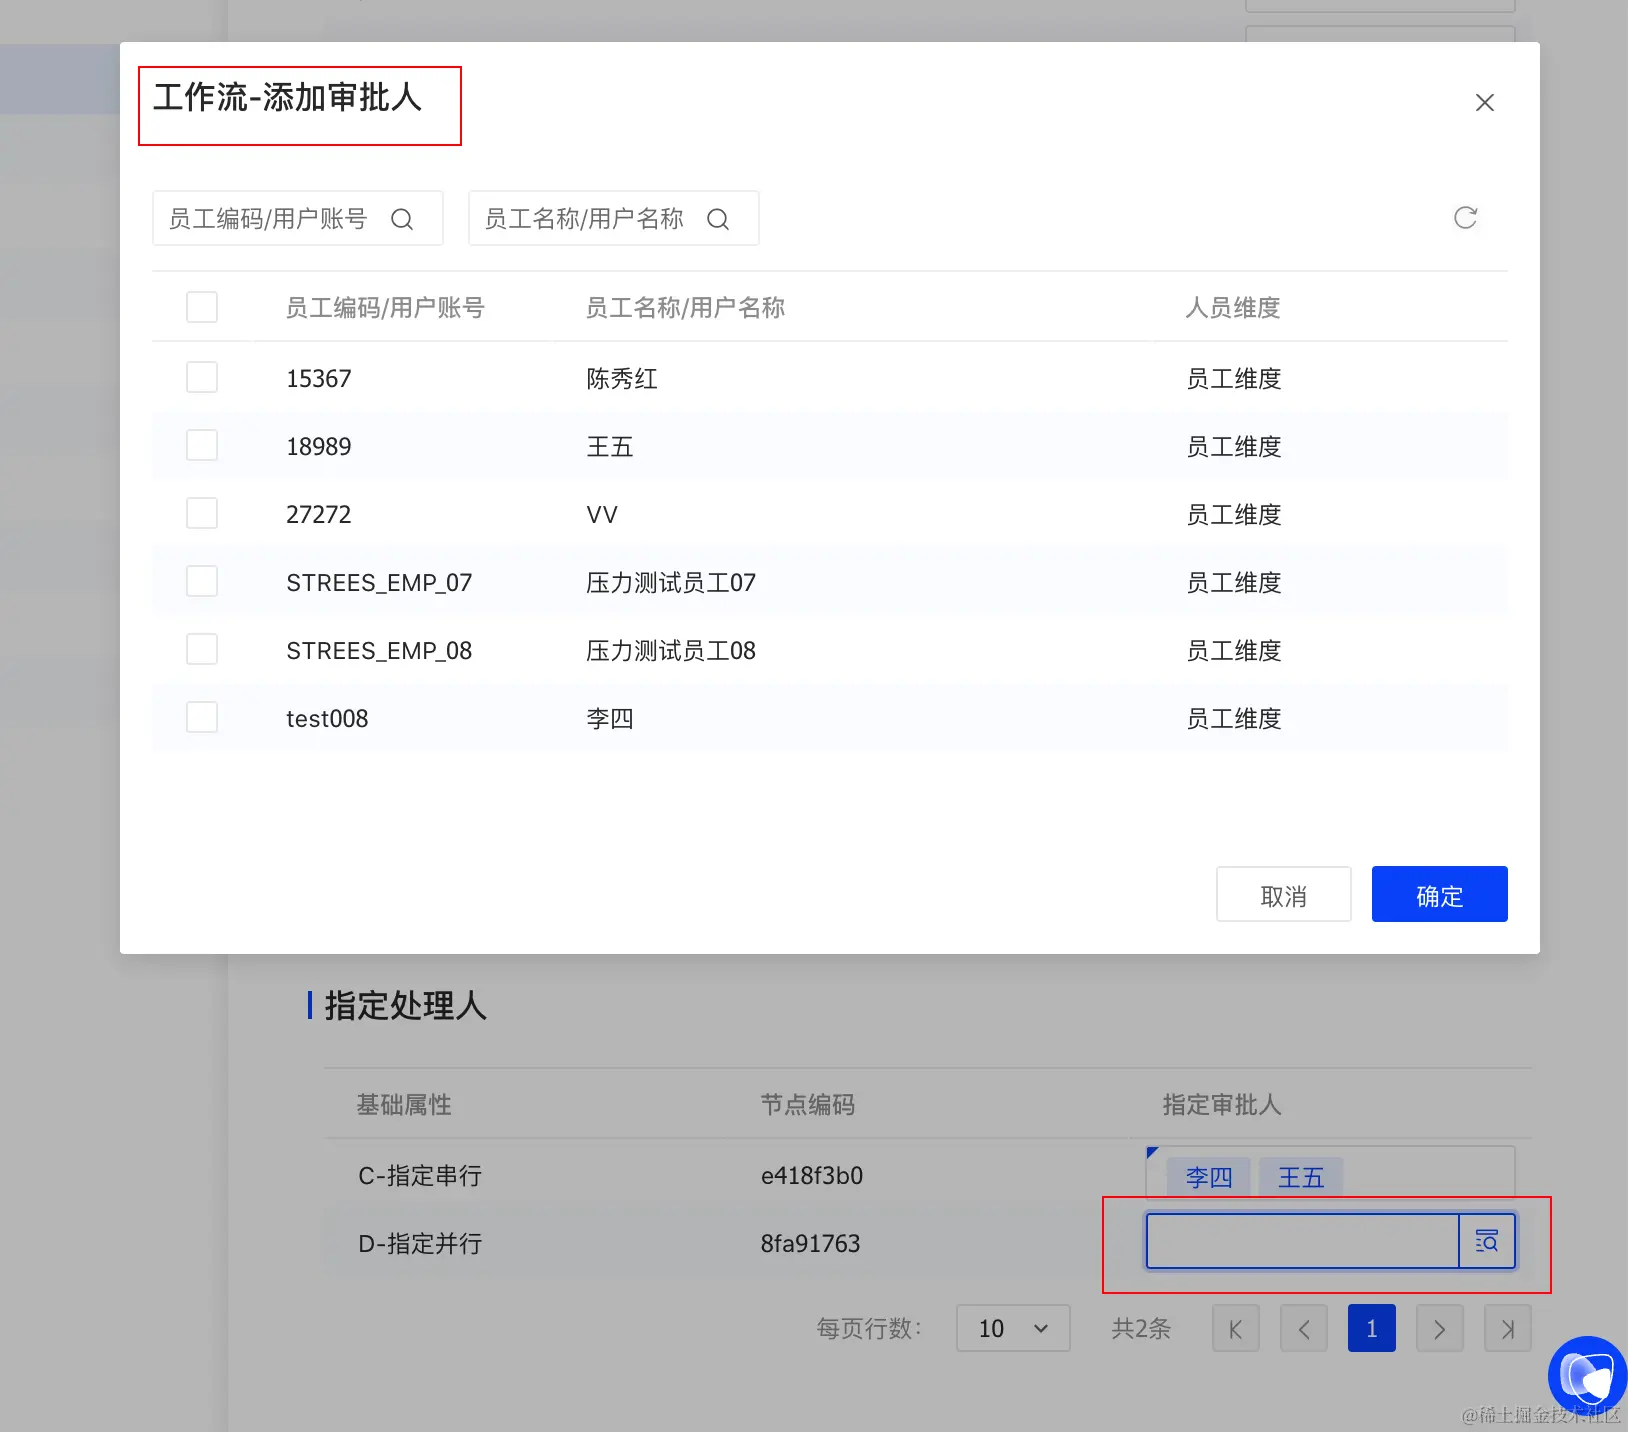Click the code 27272
Image resolution: width=1628 pixels, height=1432 pixels.
(319, 515)
